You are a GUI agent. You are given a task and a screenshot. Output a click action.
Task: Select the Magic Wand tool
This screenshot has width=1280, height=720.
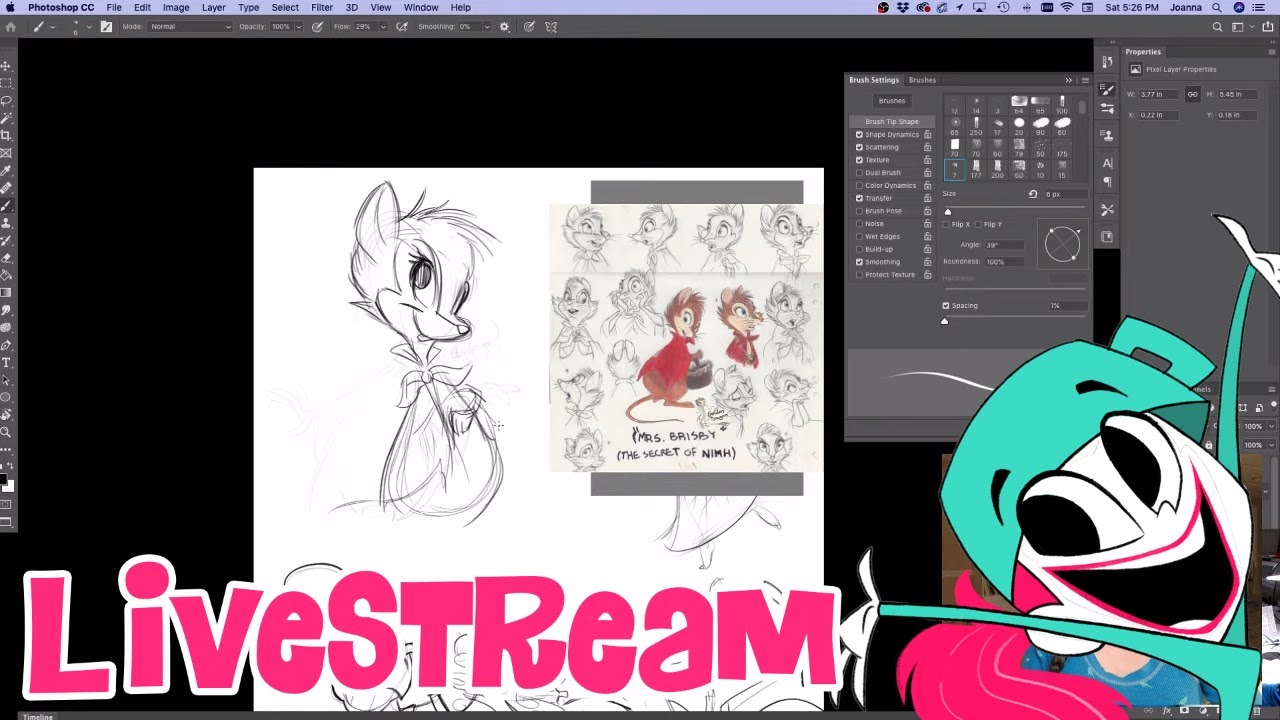click(x=6, y=118)
